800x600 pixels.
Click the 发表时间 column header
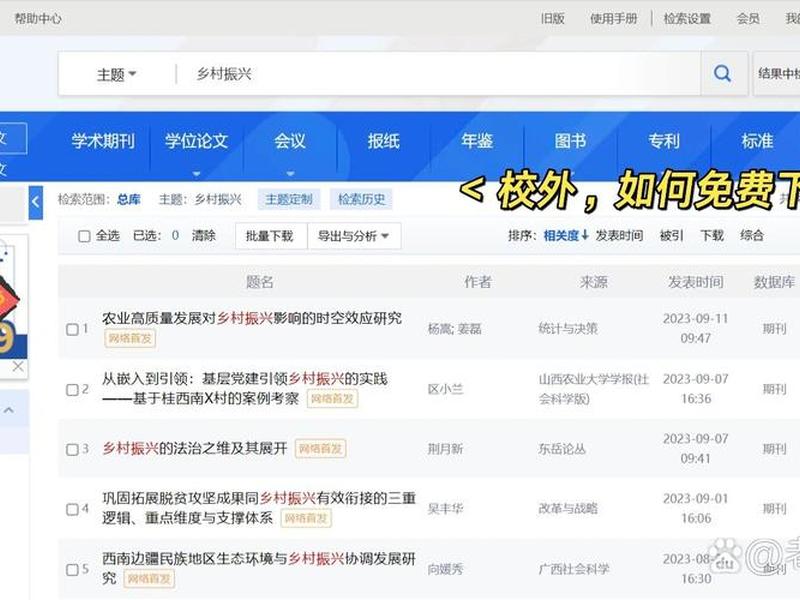point(696,282)
